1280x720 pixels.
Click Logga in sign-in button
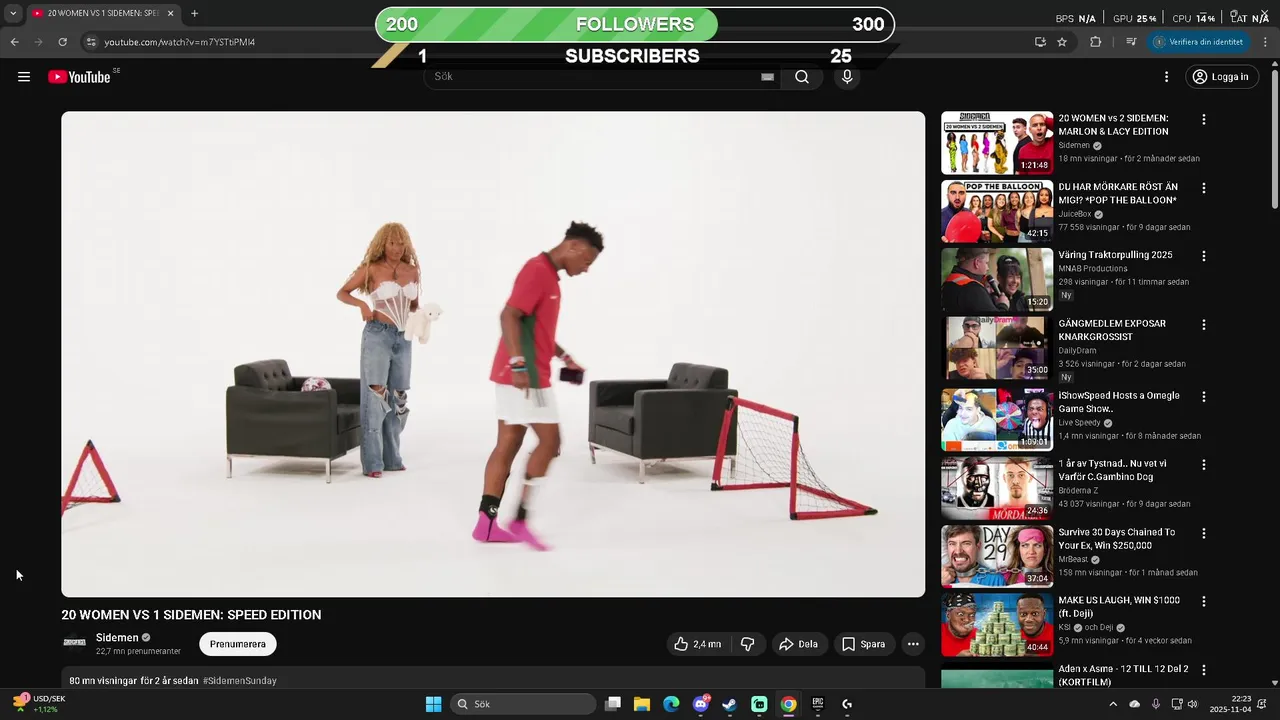(1220, 77)
